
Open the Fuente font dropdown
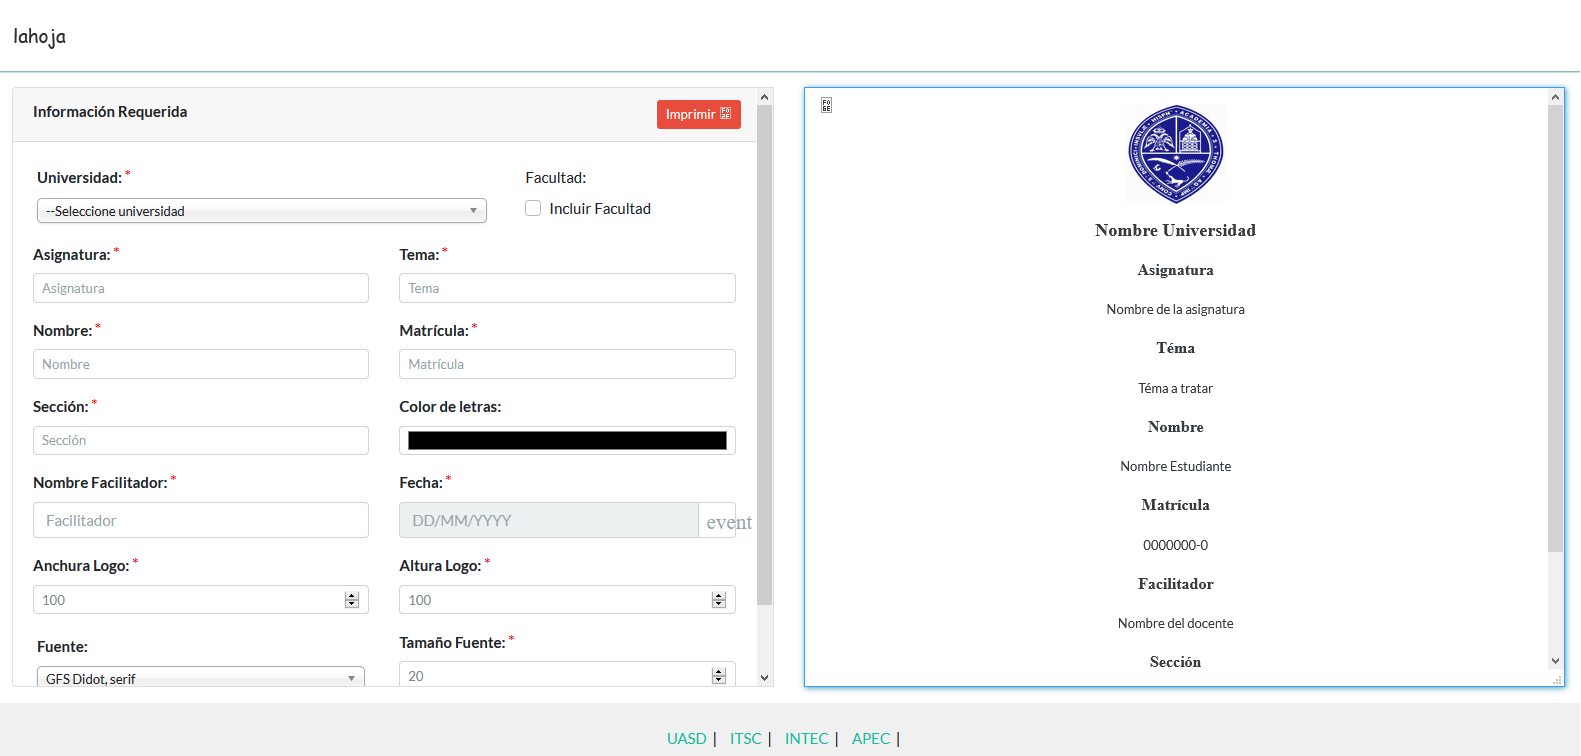click(201, 677)
